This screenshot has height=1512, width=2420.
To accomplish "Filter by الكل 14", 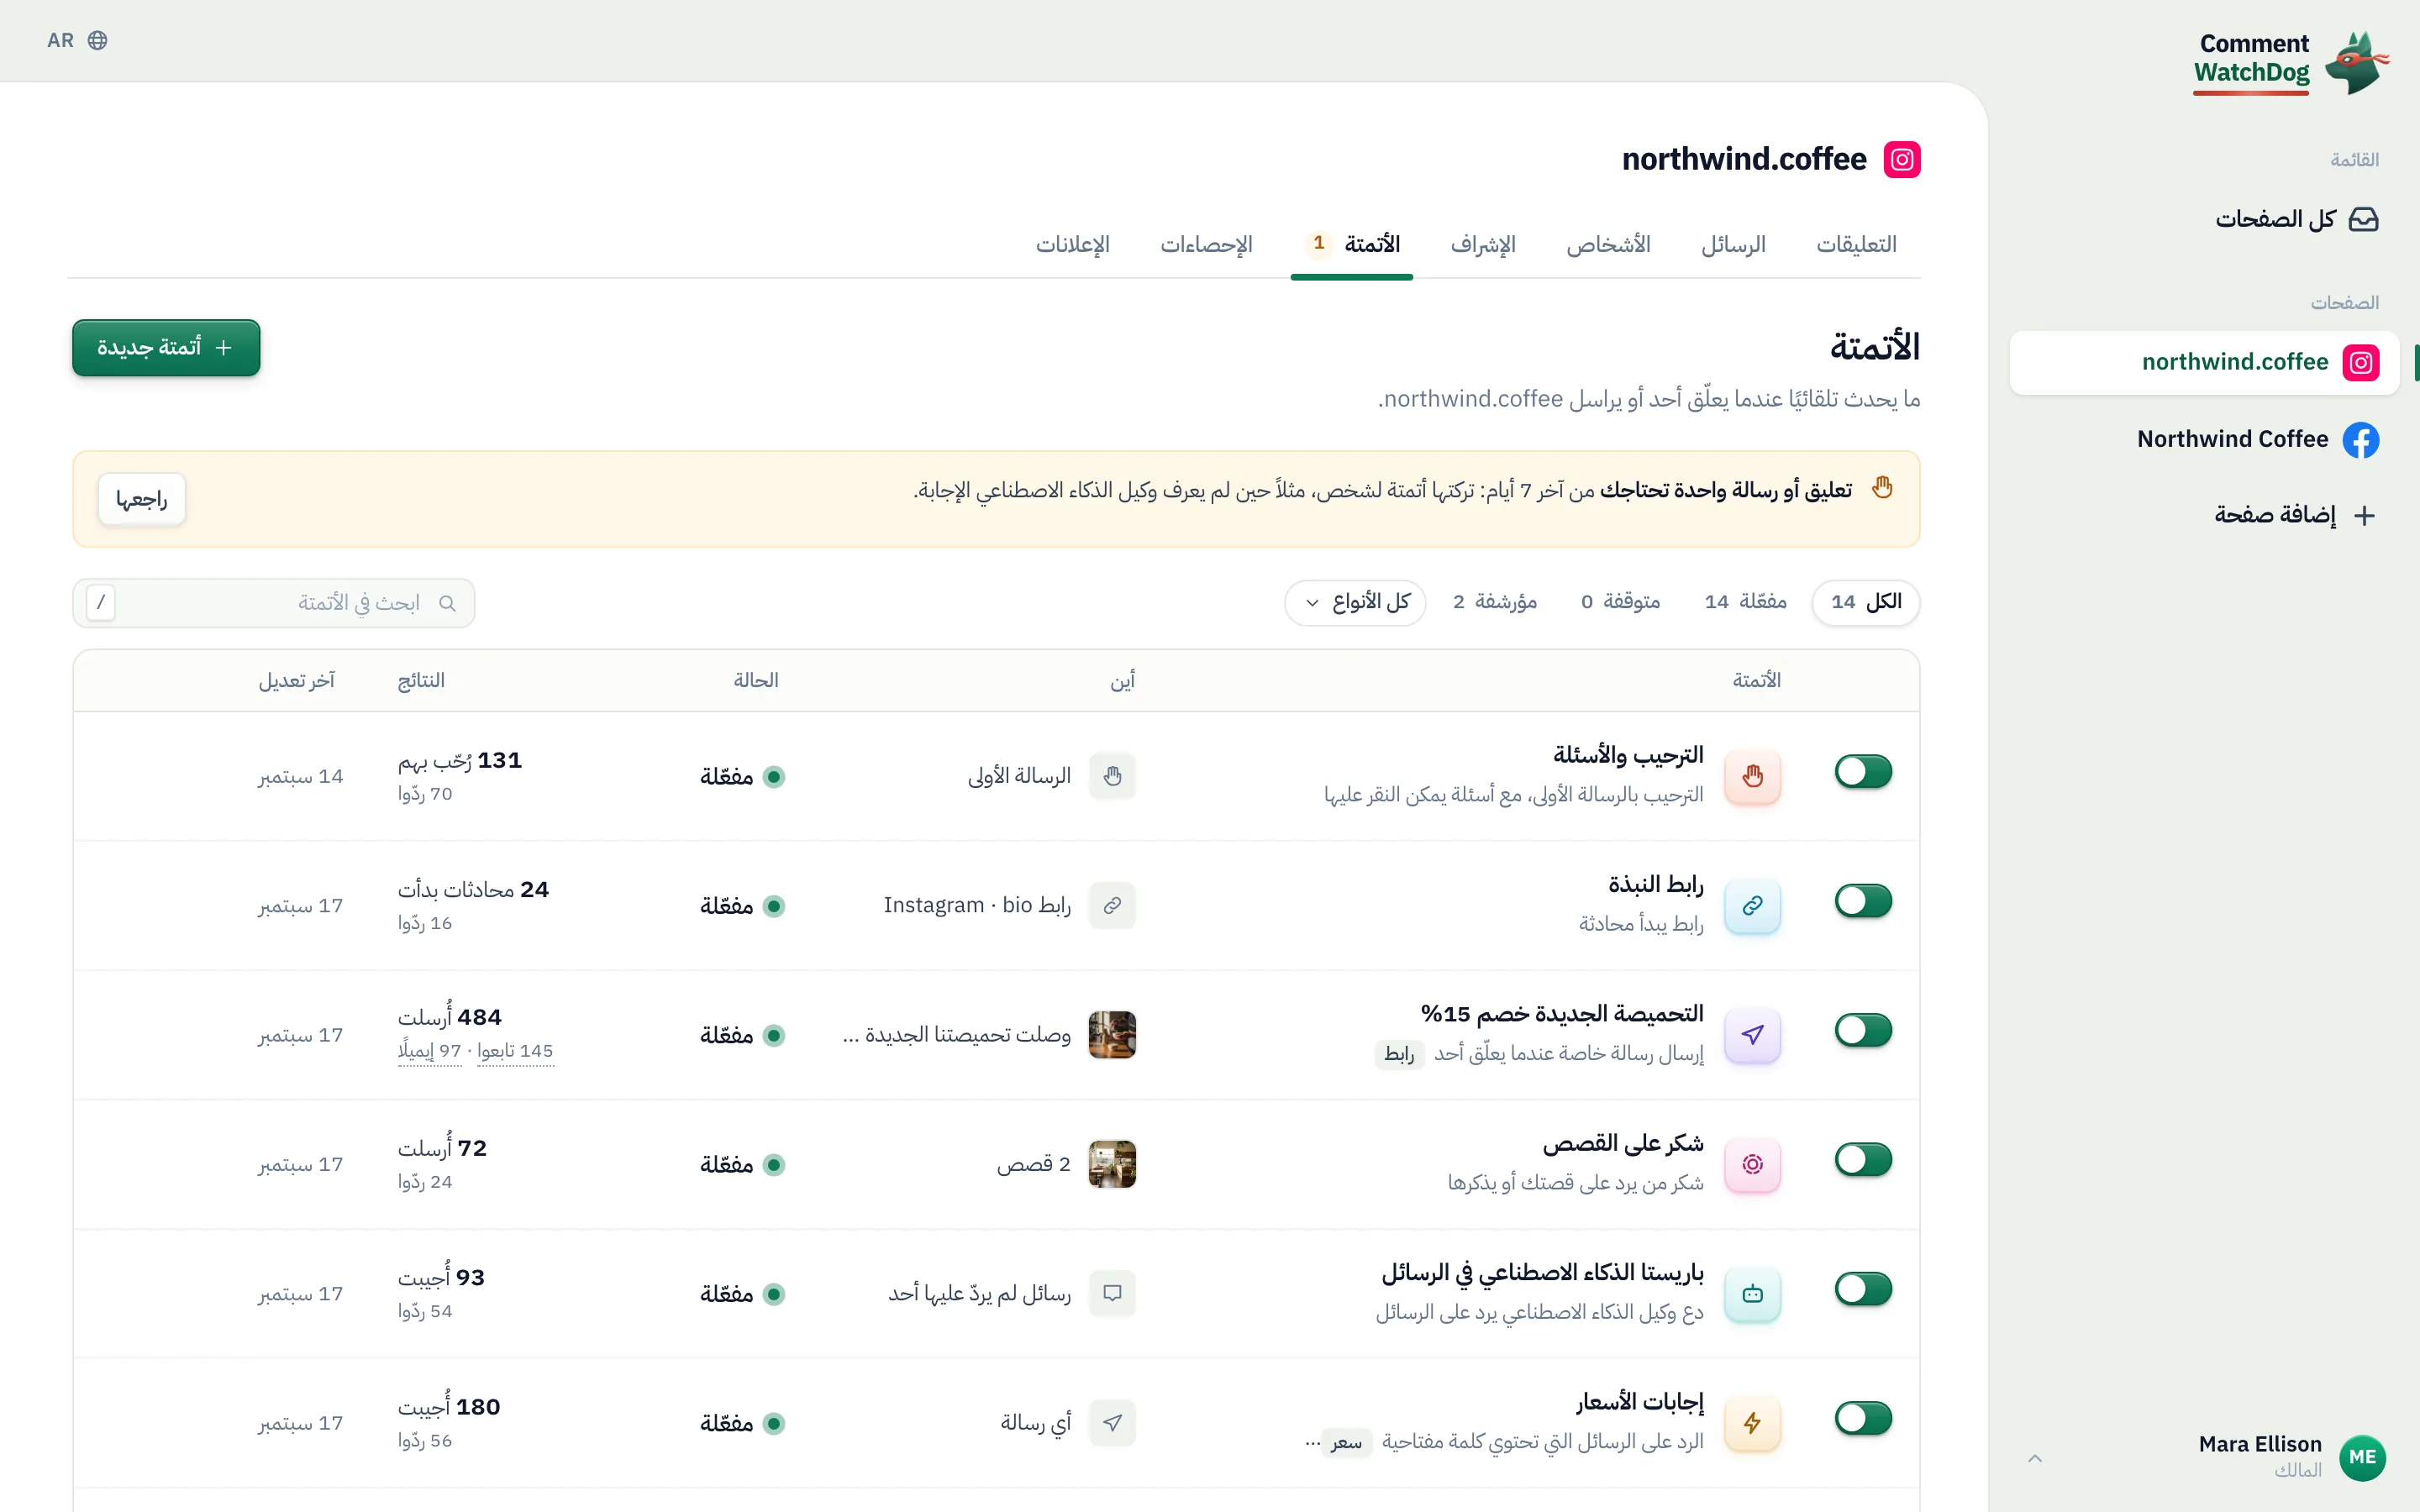I will click(x=1866, y=603).
